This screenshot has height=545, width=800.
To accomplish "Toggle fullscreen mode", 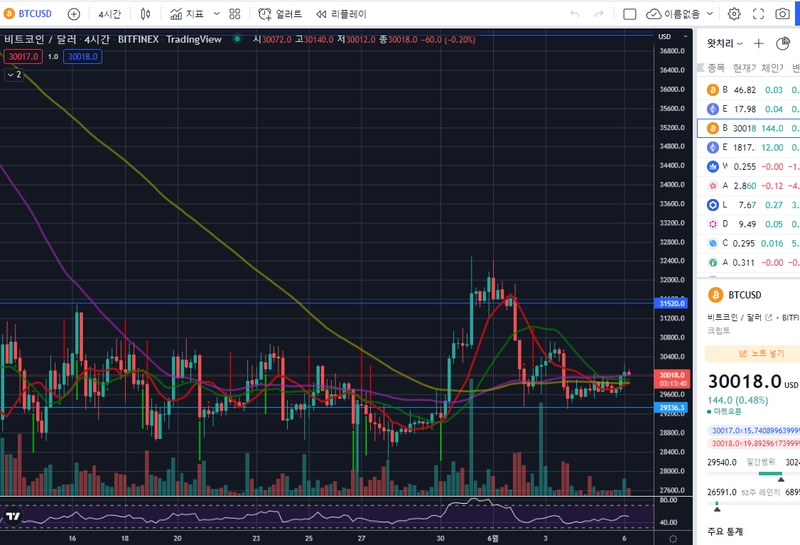I will click(x=759, y=14).
